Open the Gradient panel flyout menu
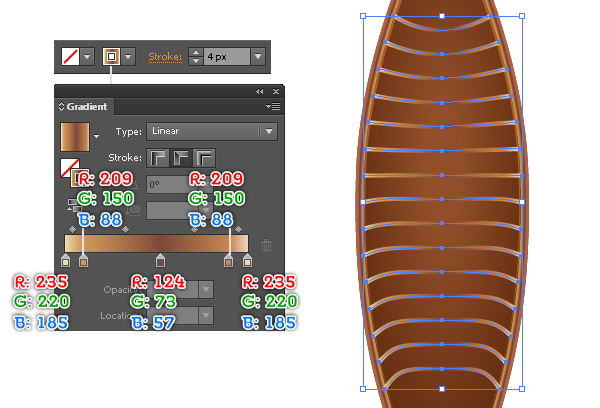The image size is (600, 408). coord(273,106)
